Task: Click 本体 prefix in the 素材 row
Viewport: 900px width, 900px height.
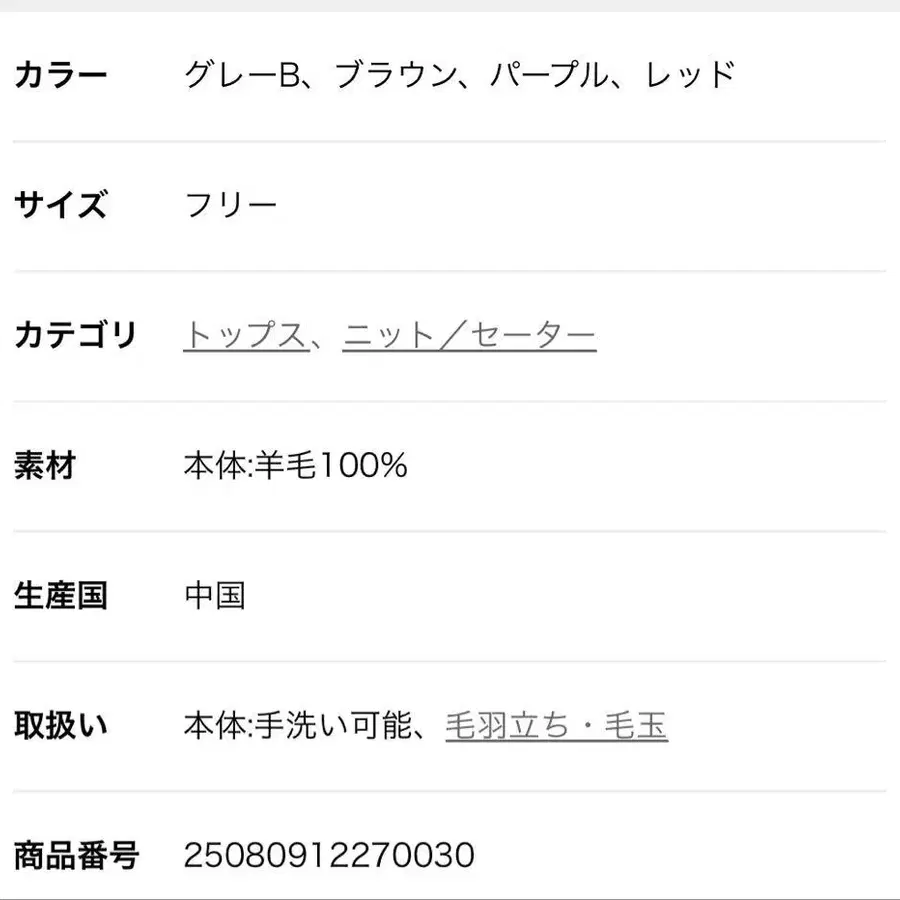Action: tap(214, 466)
